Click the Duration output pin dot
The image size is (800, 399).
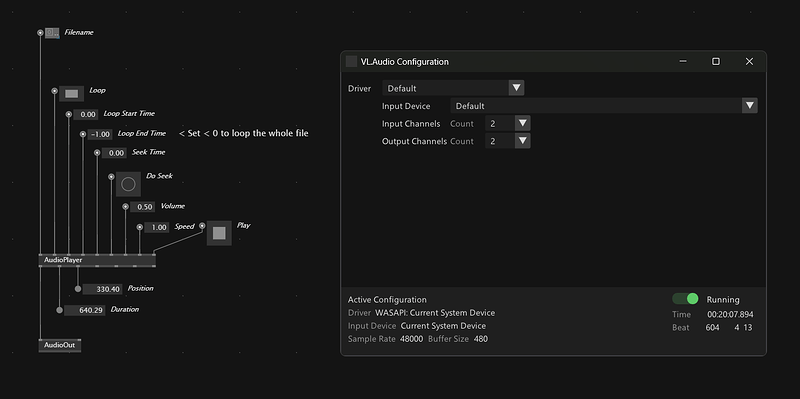pyautogui.click(x=59, y=310)
